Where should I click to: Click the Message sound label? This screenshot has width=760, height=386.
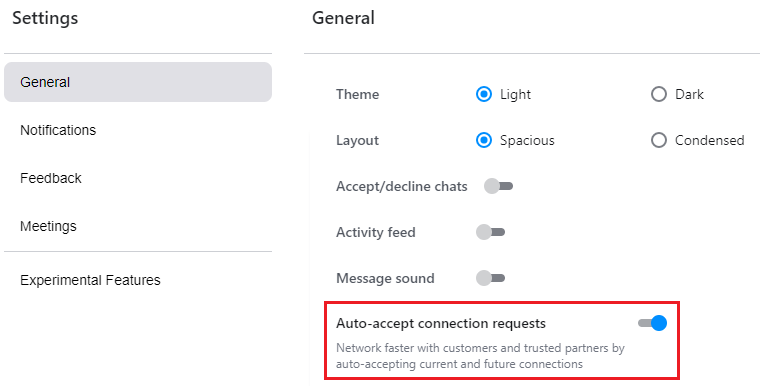(x=385, y=278)
